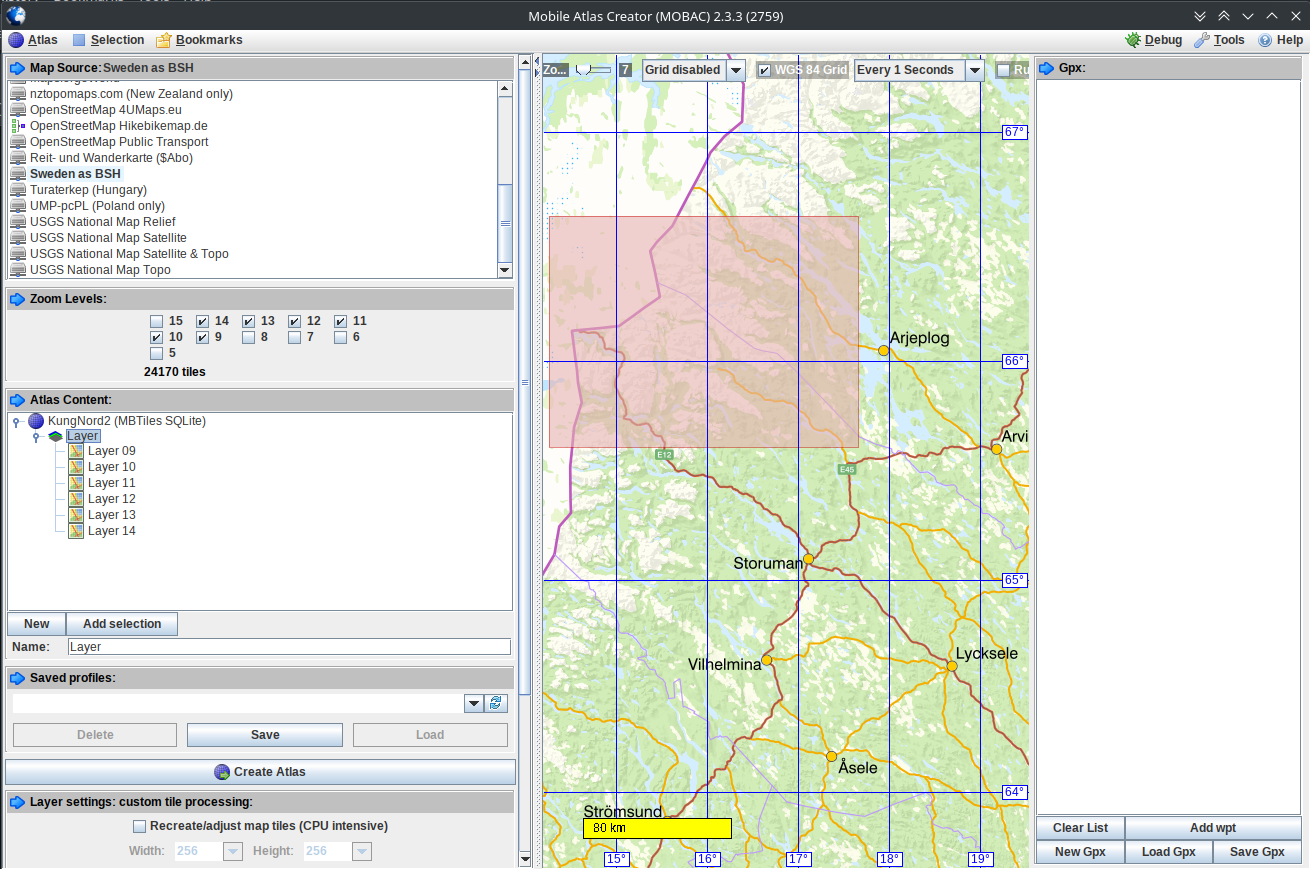Click the Debug bug icon
Screen dimensions: 1310x869
click(1133, 40)
